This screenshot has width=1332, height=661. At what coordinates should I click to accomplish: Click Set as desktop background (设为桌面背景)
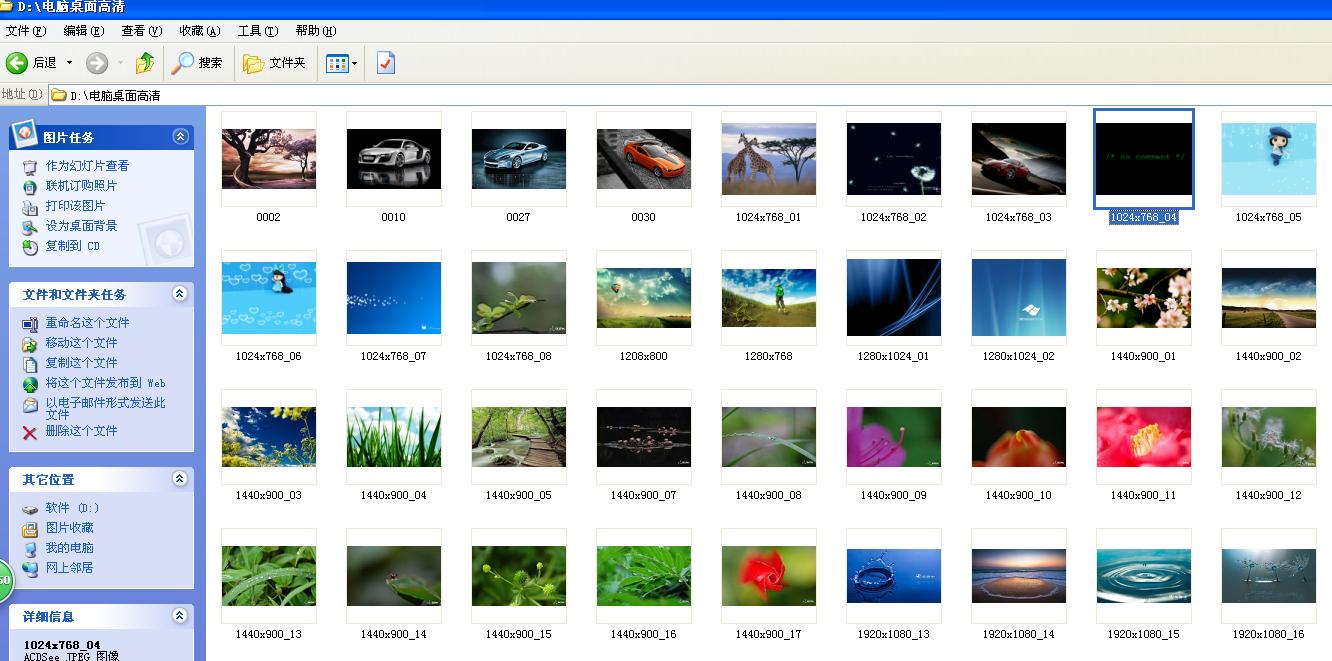pos(81,226)
